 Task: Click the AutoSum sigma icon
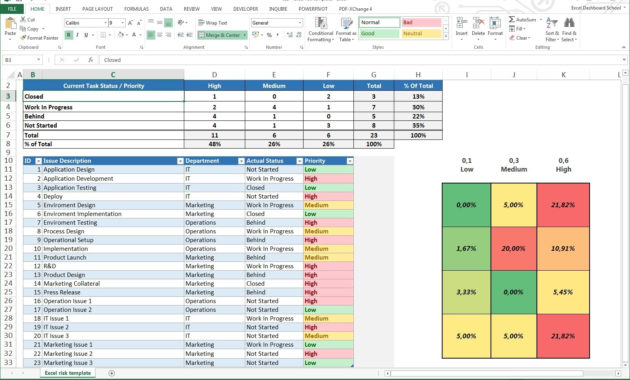coord(511,19)
